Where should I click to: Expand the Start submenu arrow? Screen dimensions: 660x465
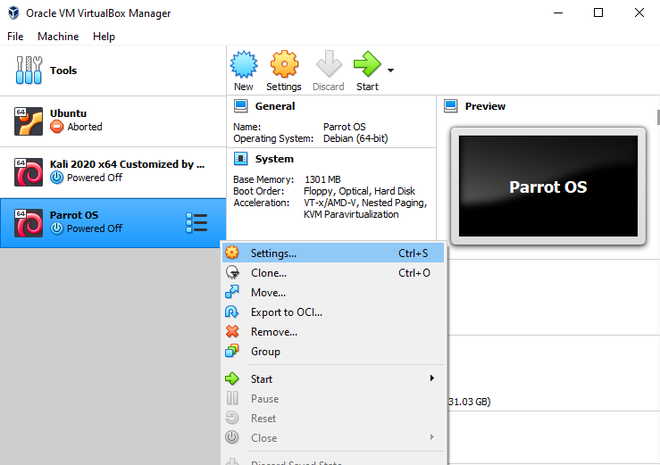point(432,378)
